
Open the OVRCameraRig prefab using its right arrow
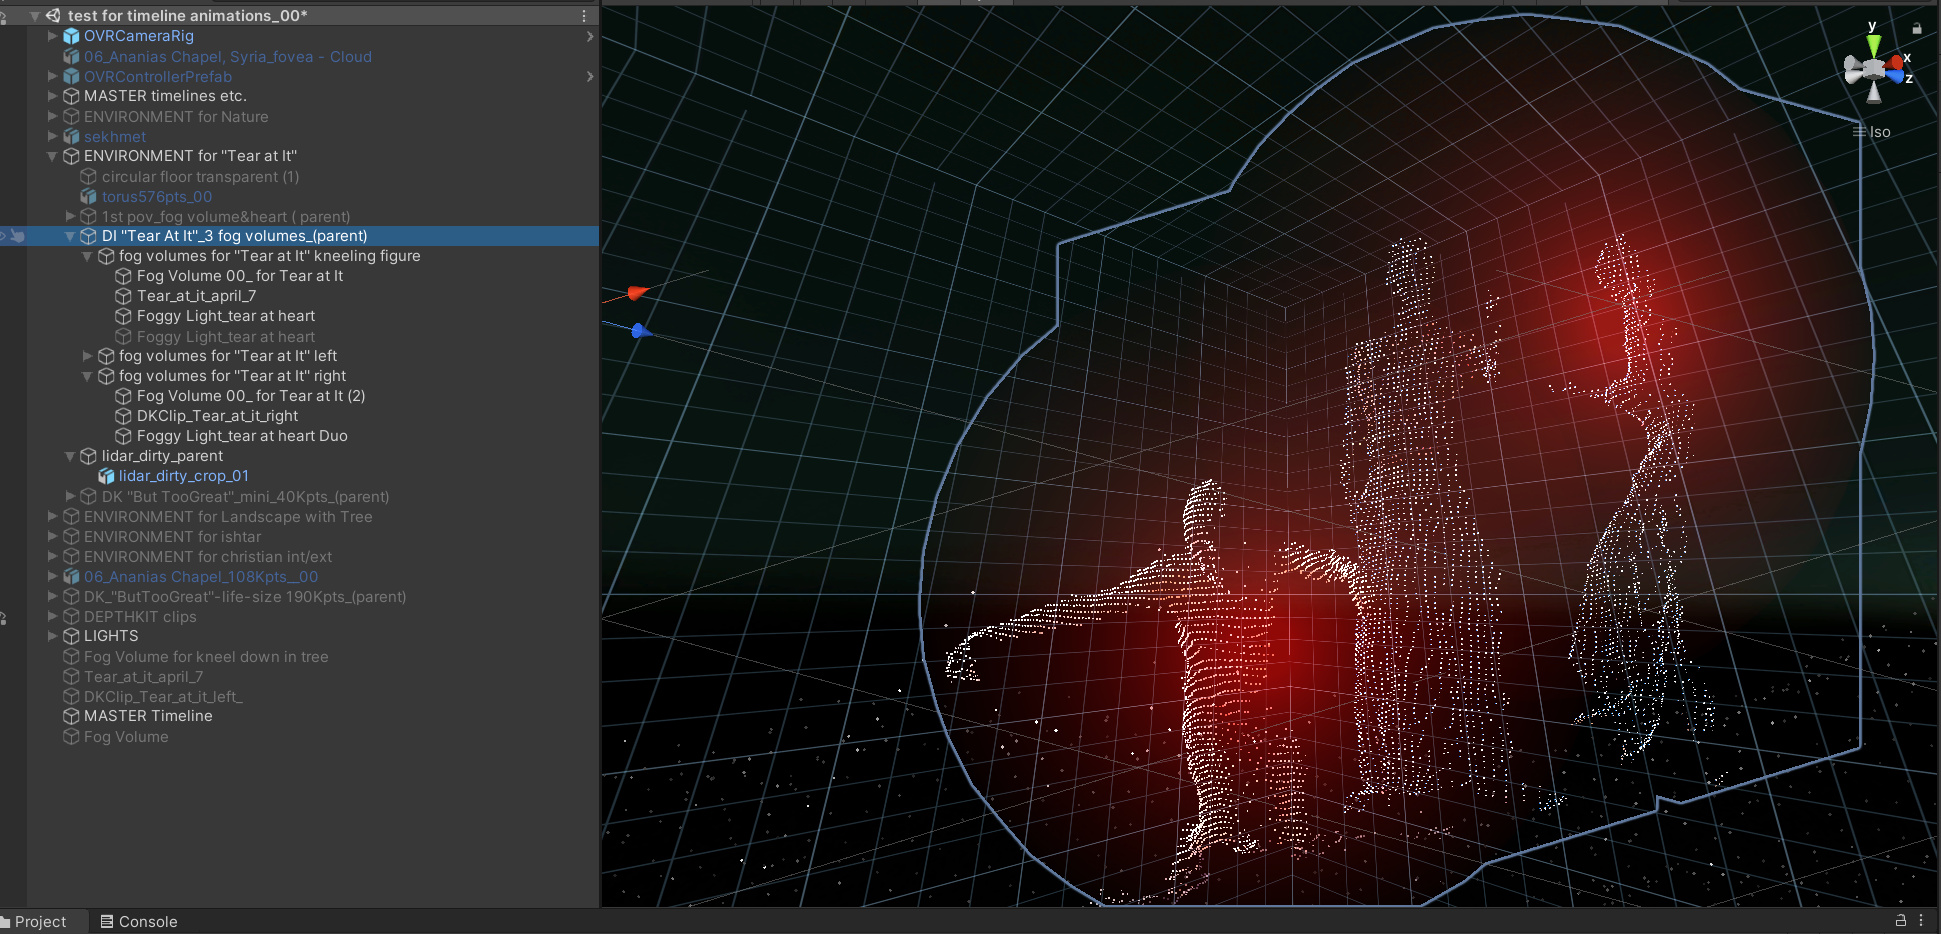pyautogui.click(x=589, y=36)
